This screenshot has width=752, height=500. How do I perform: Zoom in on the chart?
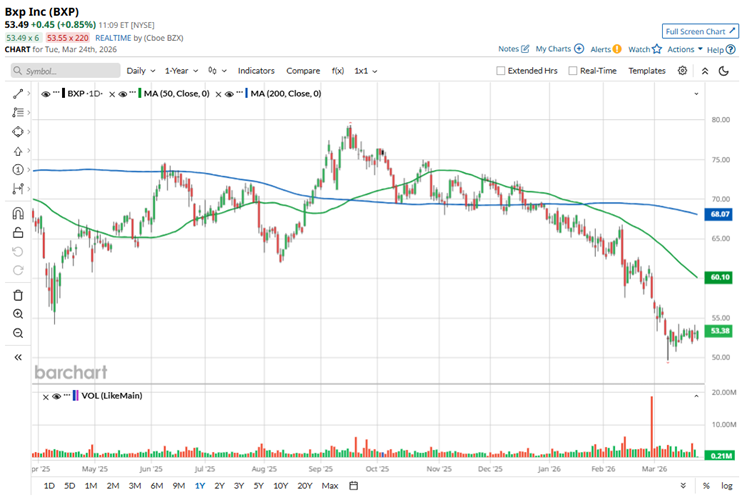(18, 314)
